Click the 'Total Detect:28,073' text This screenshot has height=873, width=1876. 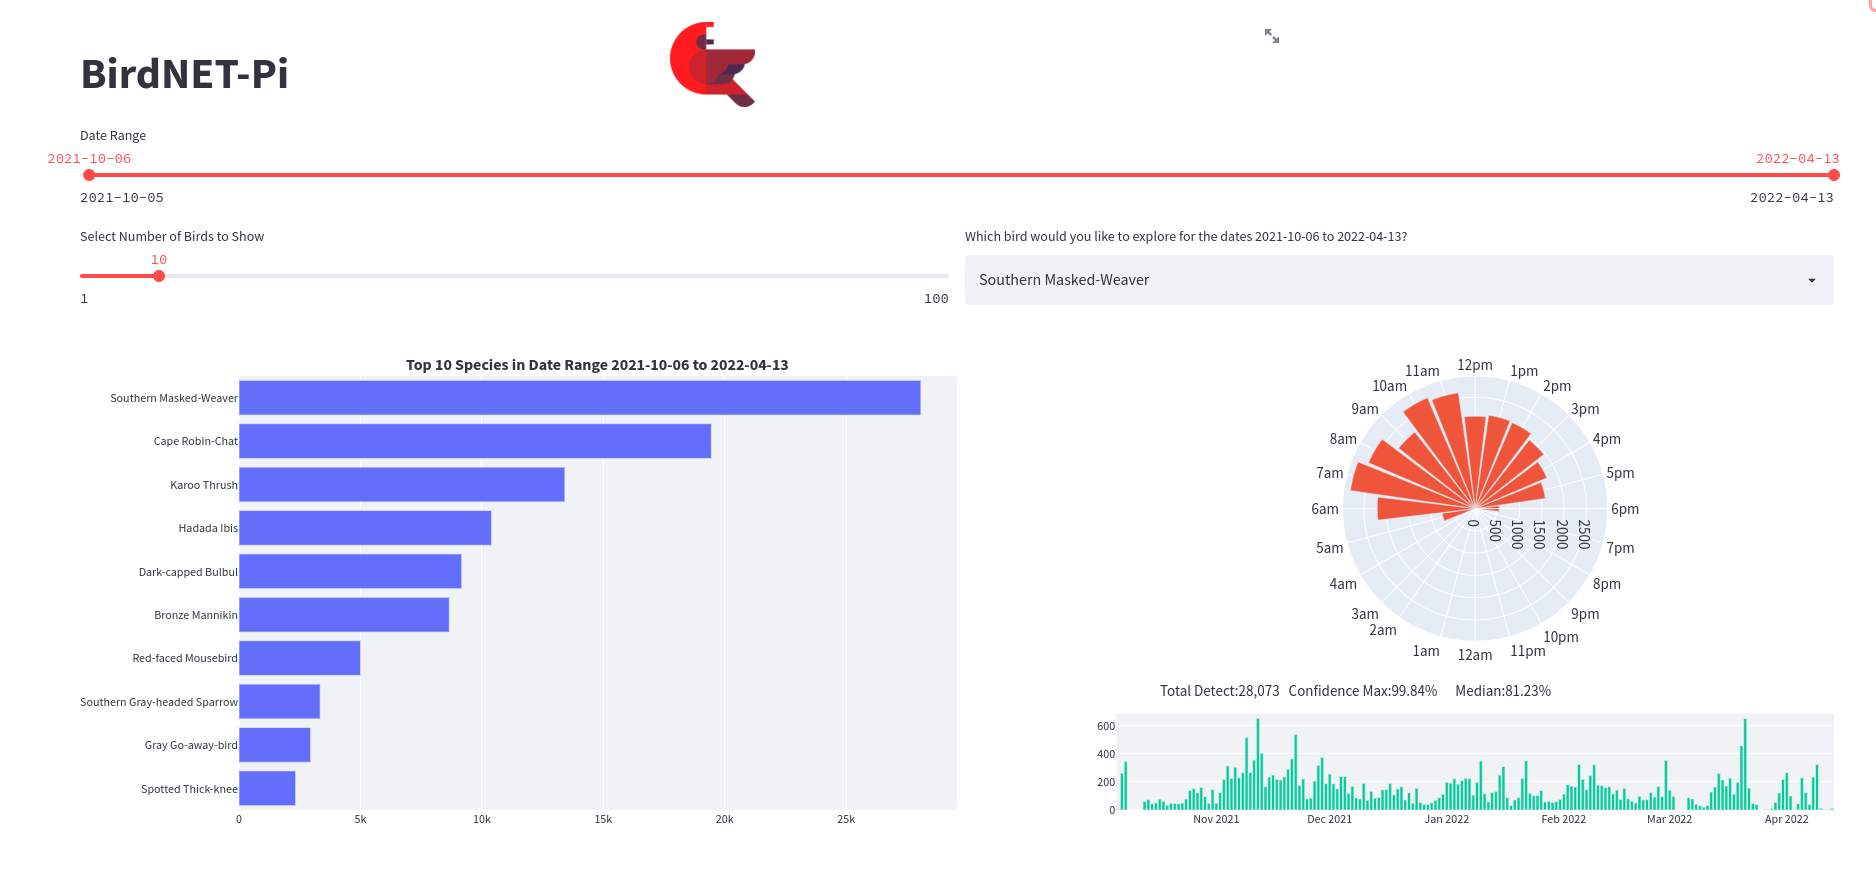1219,691
